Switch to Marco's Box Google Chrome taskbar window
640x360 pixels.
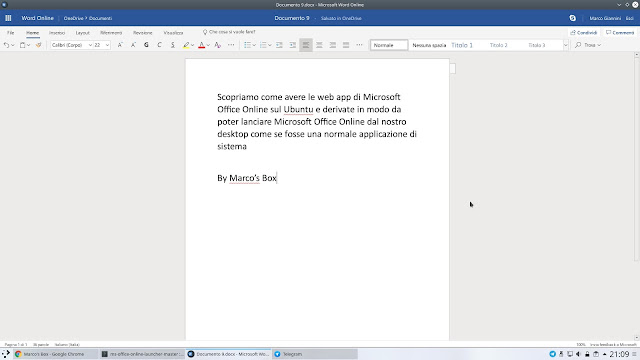pyautogui.click(x=55, y=354)
